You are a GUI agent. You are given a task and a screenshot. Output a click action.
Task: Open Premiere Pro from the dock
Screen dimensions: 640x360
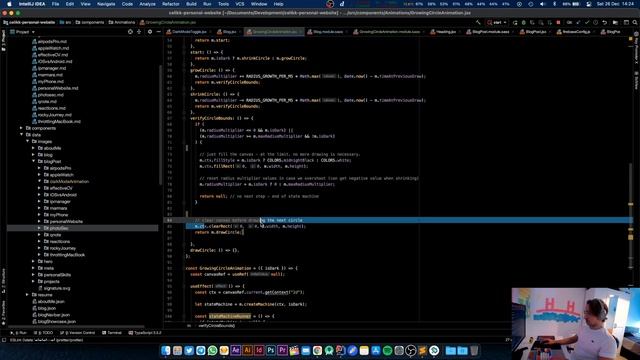pos(282,350)
